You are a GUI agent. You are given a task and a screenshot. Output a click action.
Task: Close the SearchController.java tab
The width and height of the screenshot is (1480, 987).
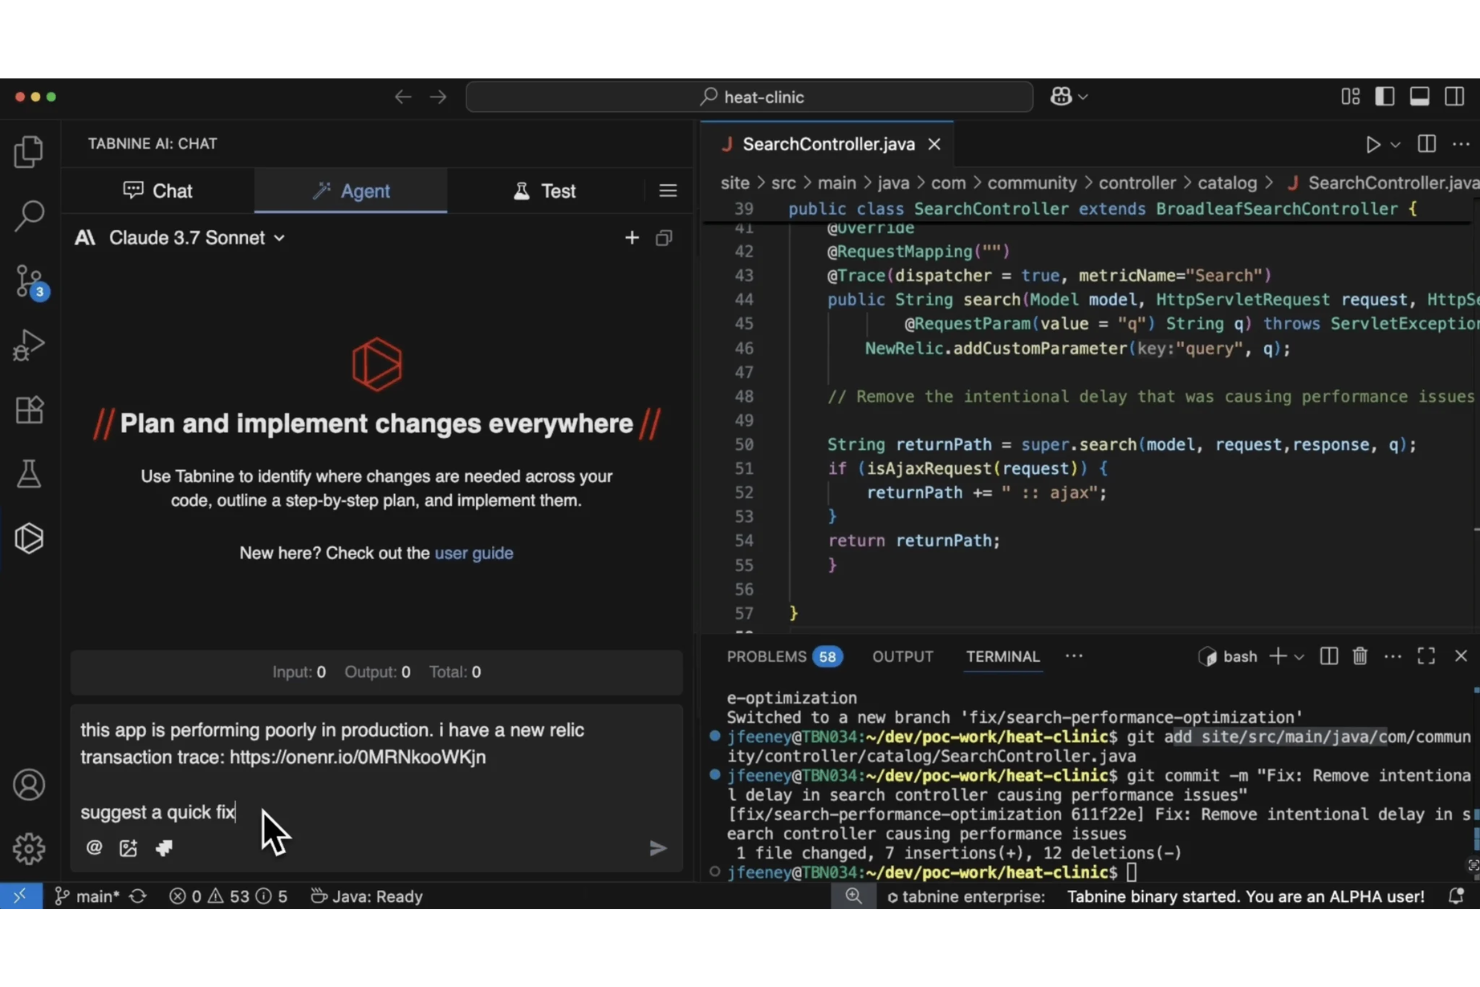coord(934,144)
